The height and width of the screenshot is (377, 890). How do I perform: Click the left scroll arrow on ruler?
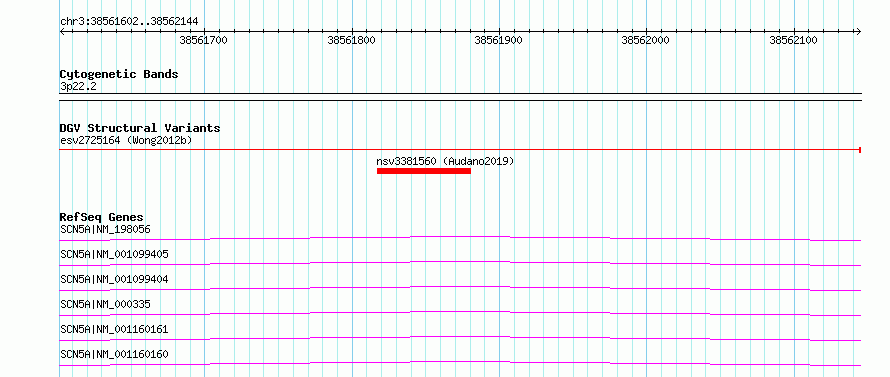click(x=62, y=32)
